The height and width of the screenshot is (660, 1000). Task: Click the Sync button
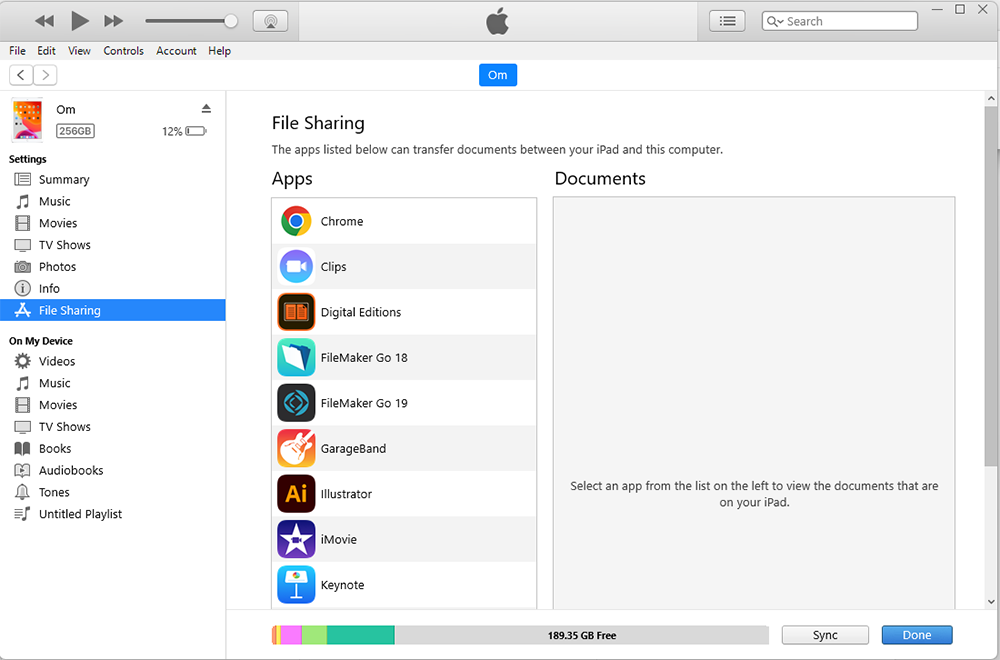pyautogui.click(x=825, y=635)
